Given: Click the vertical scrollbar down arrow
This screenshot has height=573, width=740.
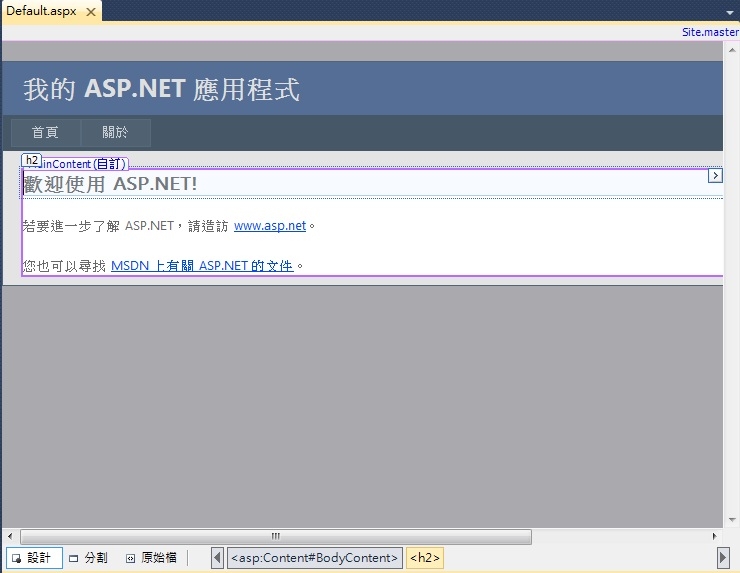Looking at the screenshot, I should tap(732, 520).
